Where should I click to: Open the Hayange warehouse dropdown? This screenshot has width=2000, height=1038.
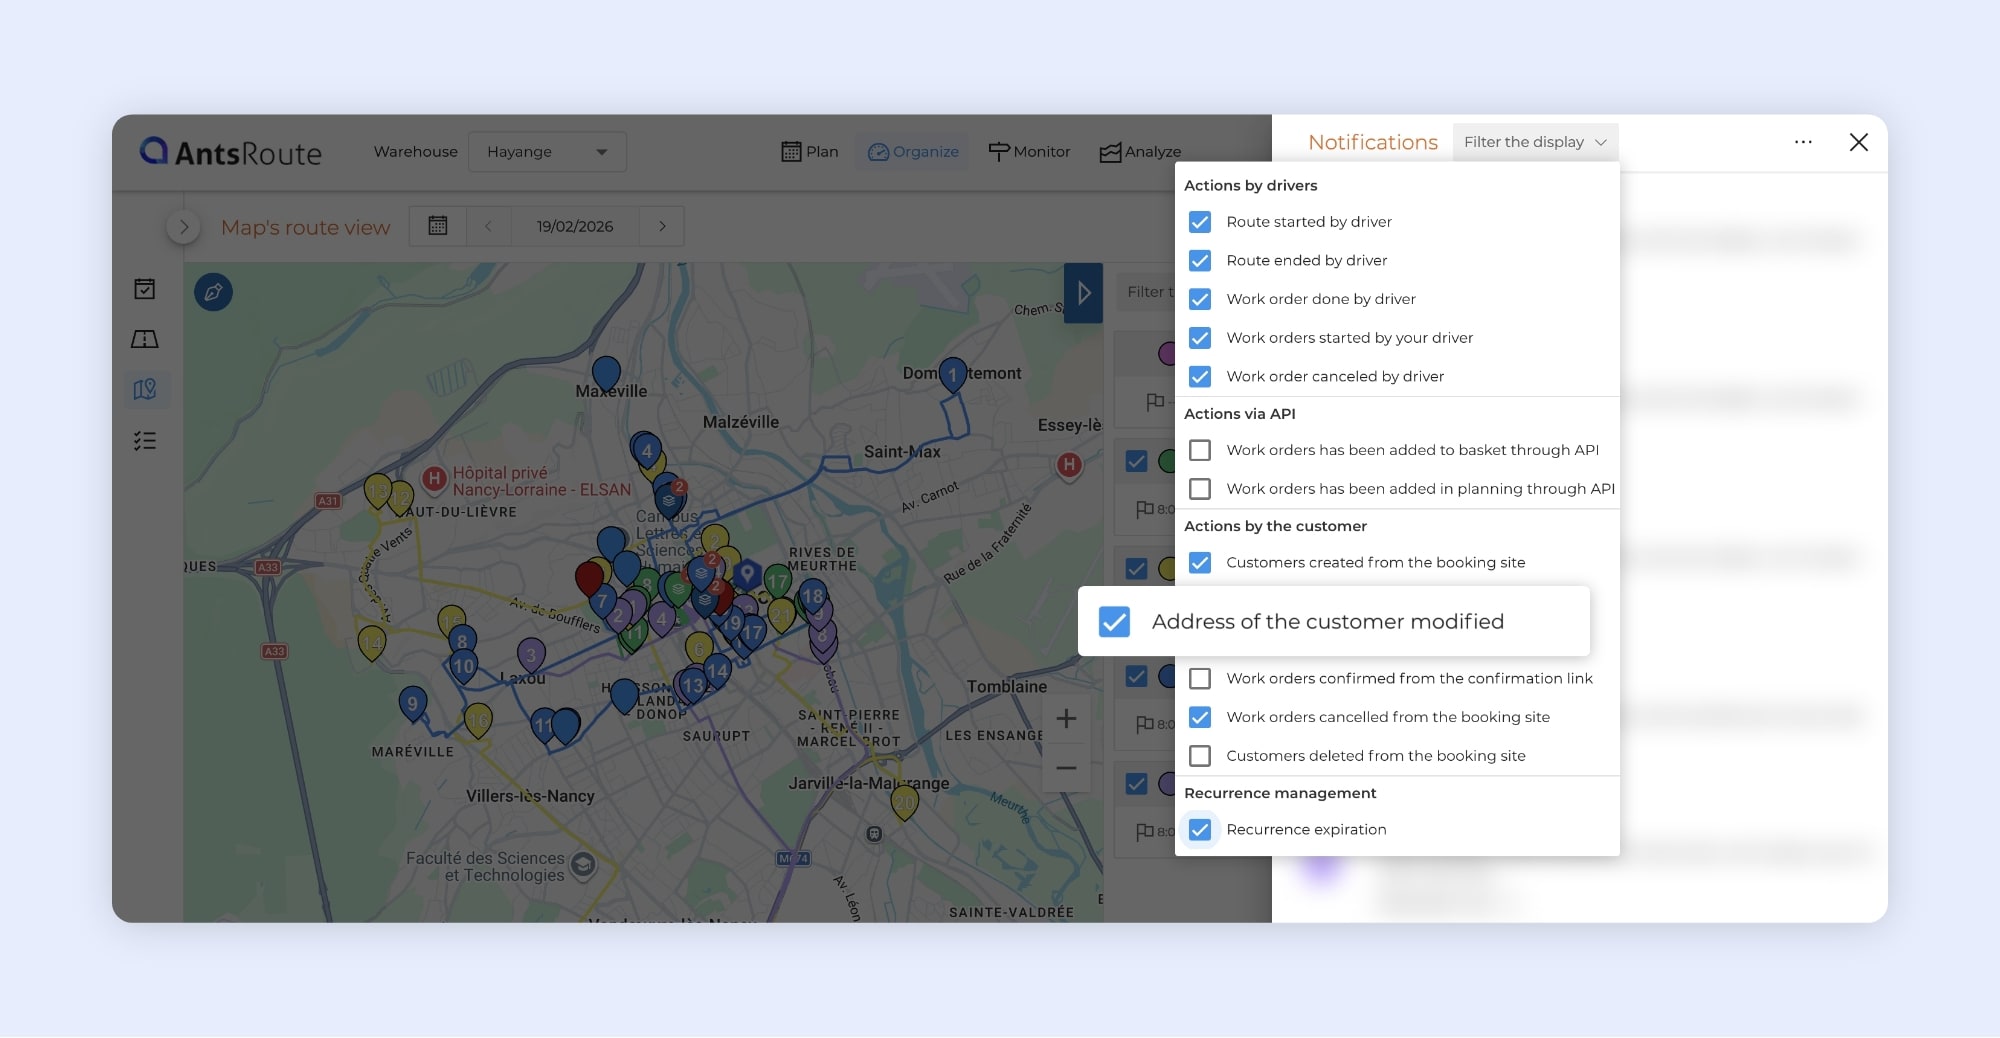point(547,152)
